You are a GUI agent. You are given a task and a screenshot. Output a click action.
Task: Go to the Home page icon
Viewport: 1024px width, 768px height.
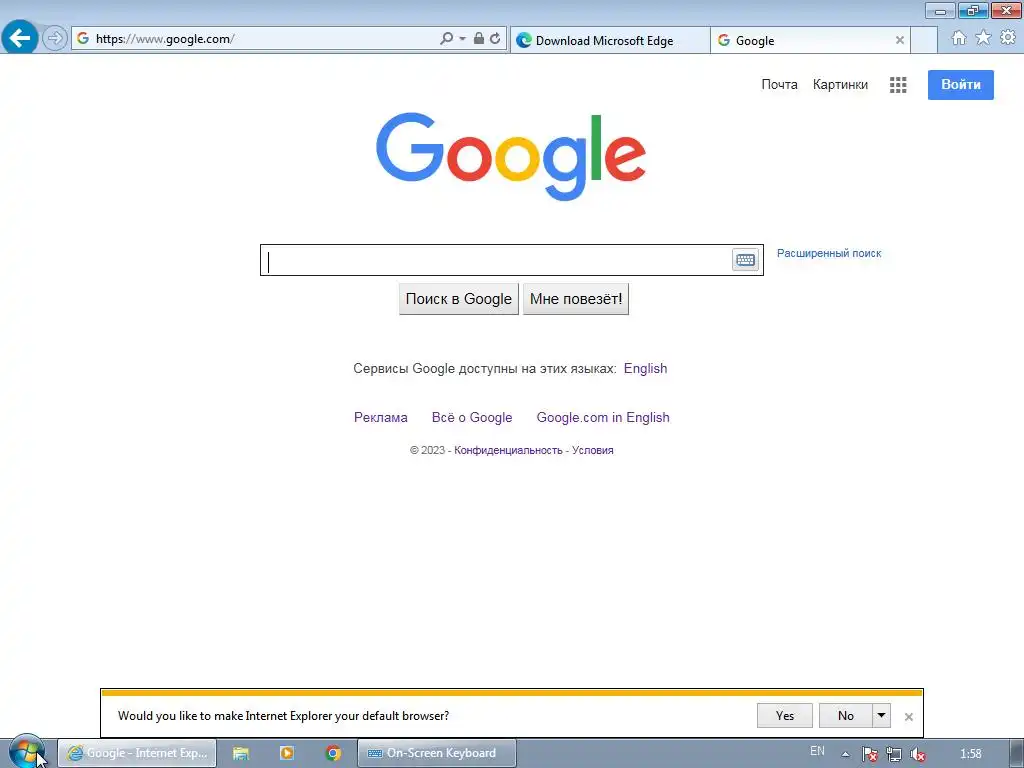click(x=959, y=38)
